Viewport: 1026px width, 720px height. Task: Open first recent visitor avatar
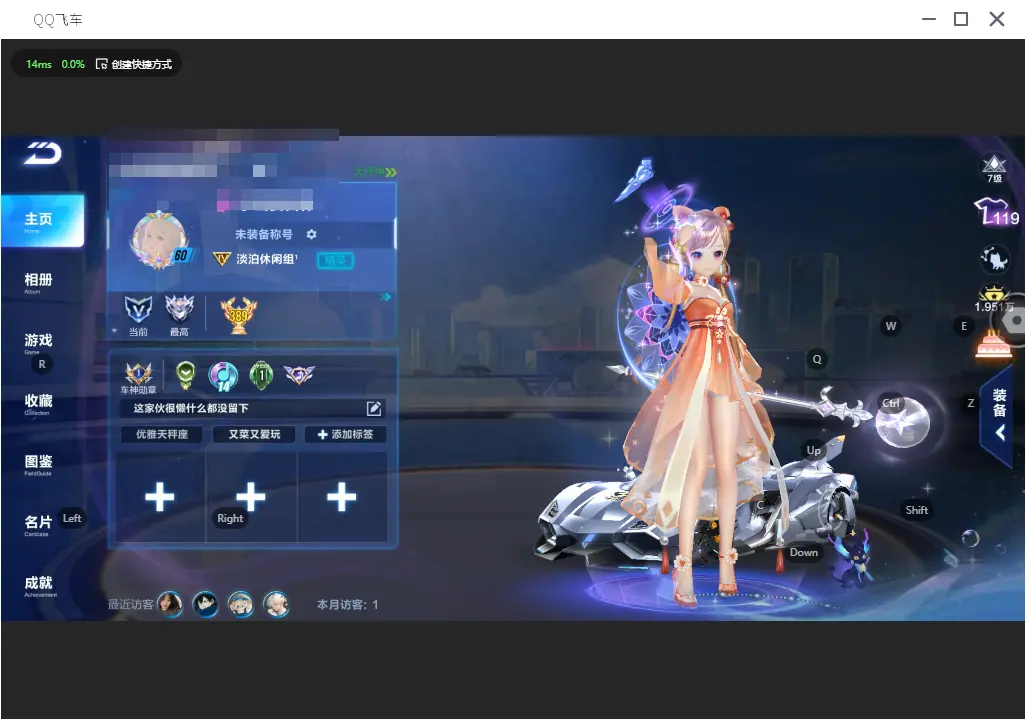pyautogui.click(x=170, y=604)
